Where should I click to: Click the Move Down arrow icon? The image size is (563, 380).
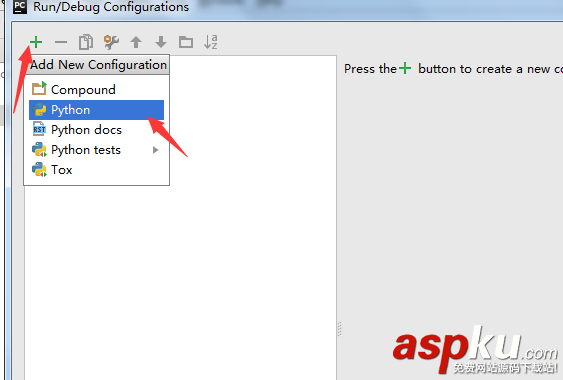[161, 42]
